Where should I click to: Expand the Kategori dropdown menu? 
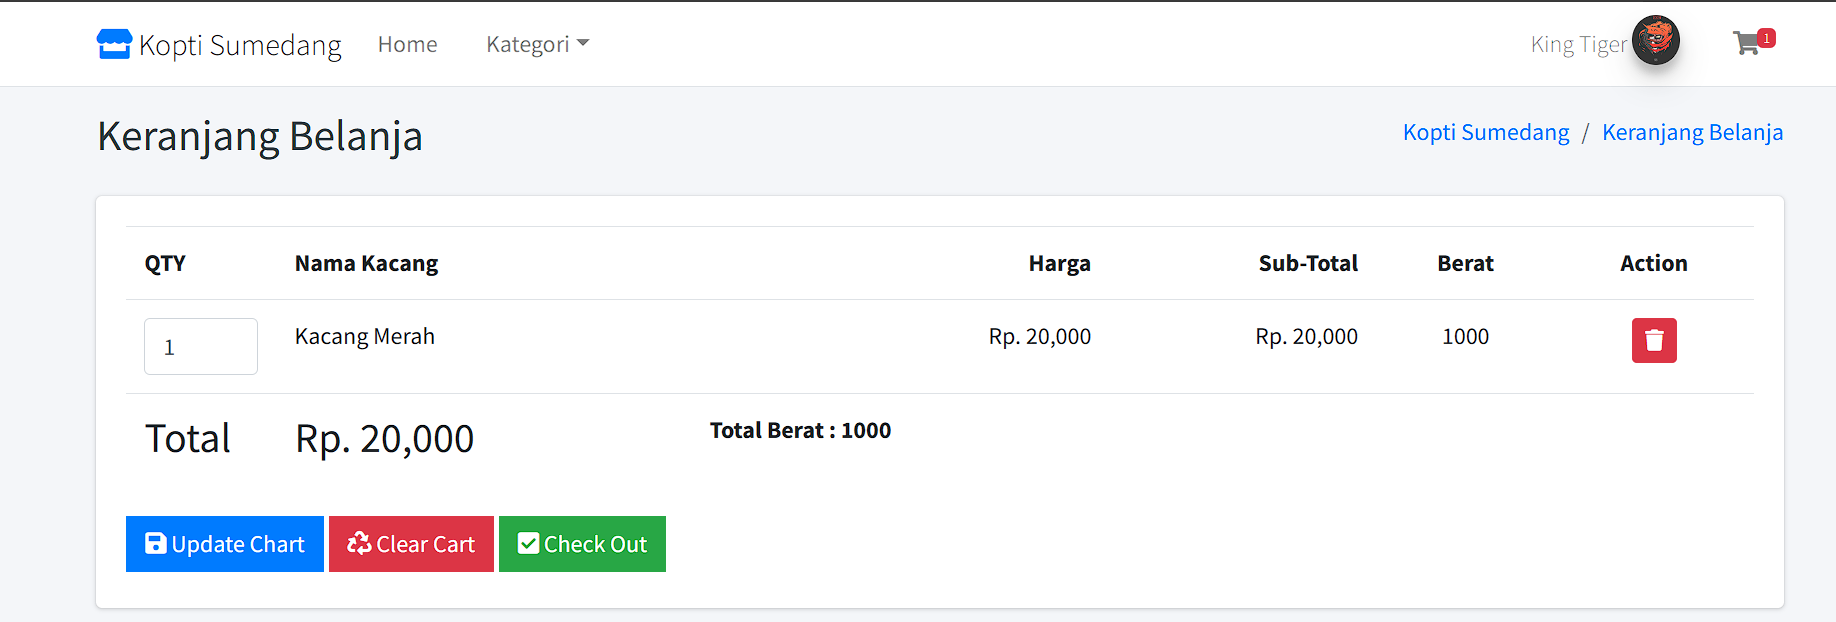tap(537, 44)
